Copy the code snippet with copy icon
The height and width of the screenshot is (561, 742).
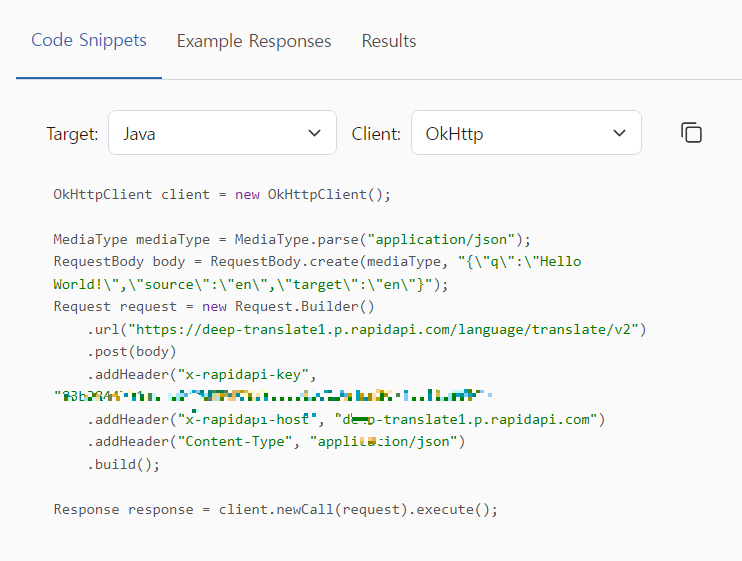691,132
